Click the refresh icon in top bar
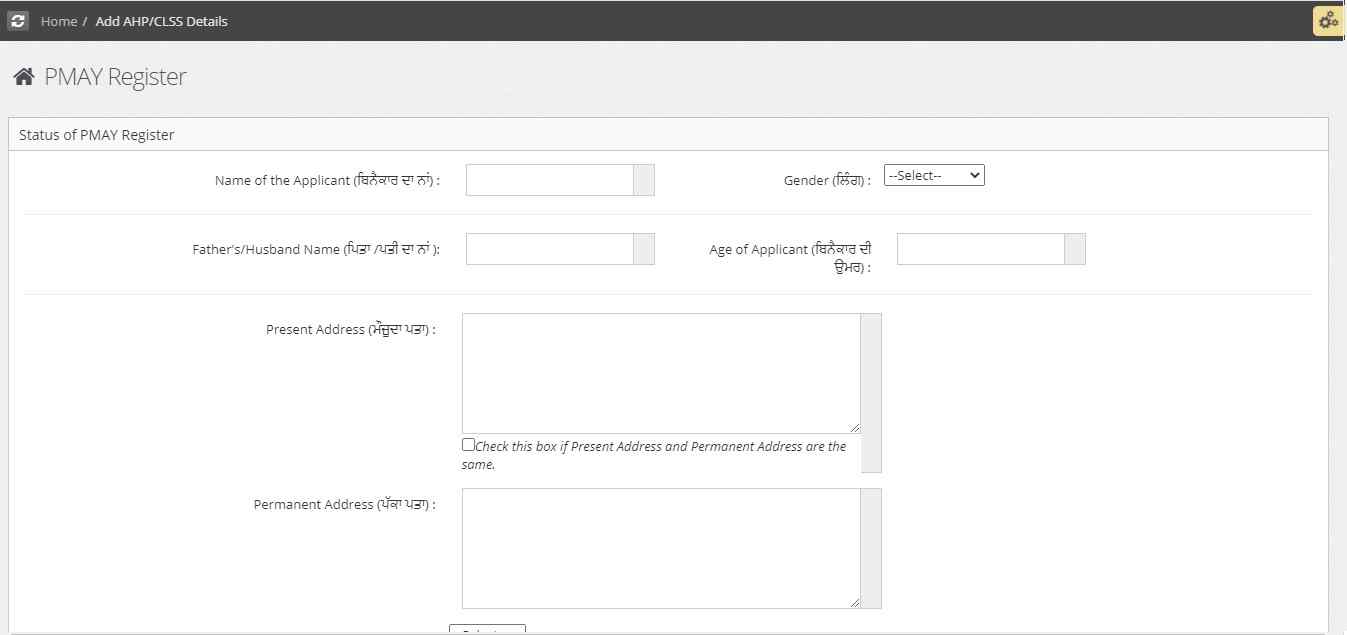 pos(18,21)
